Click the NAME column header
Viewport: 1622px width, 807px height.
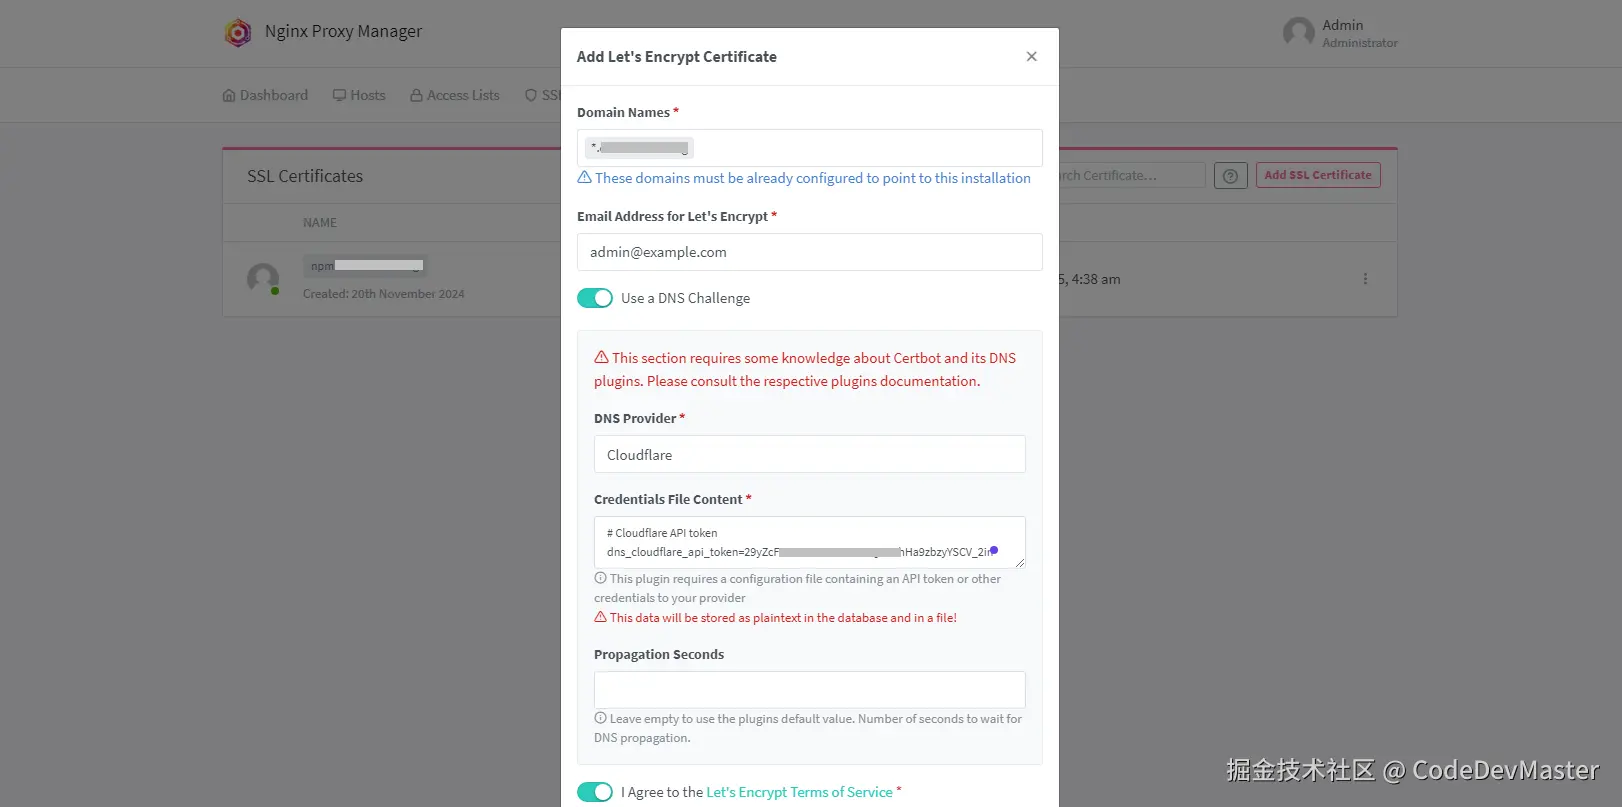point(320,223)
